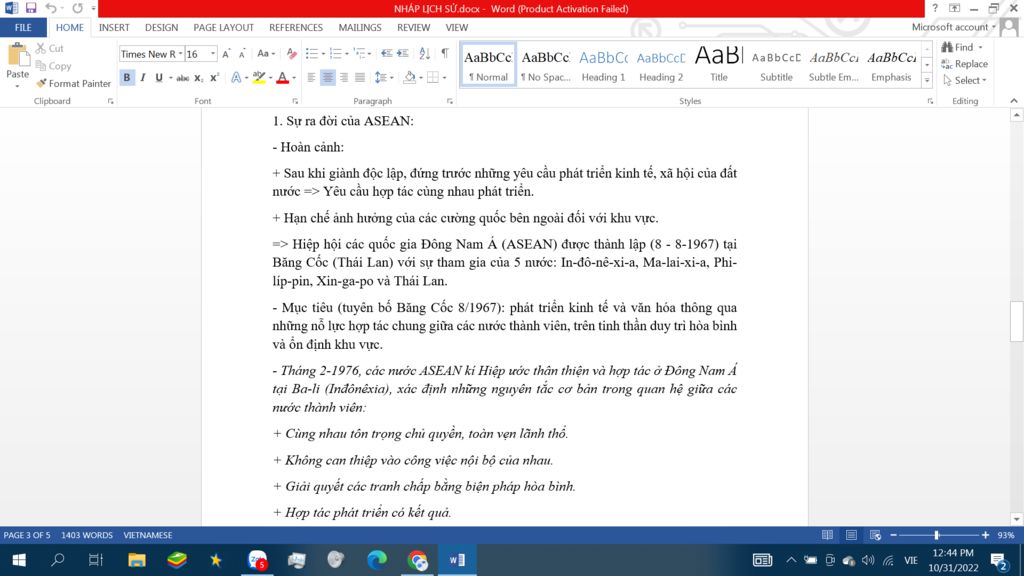The height and width of the screenshot is (576, 1024).
Task: Apply the subscript format
Action: [199, 78]
